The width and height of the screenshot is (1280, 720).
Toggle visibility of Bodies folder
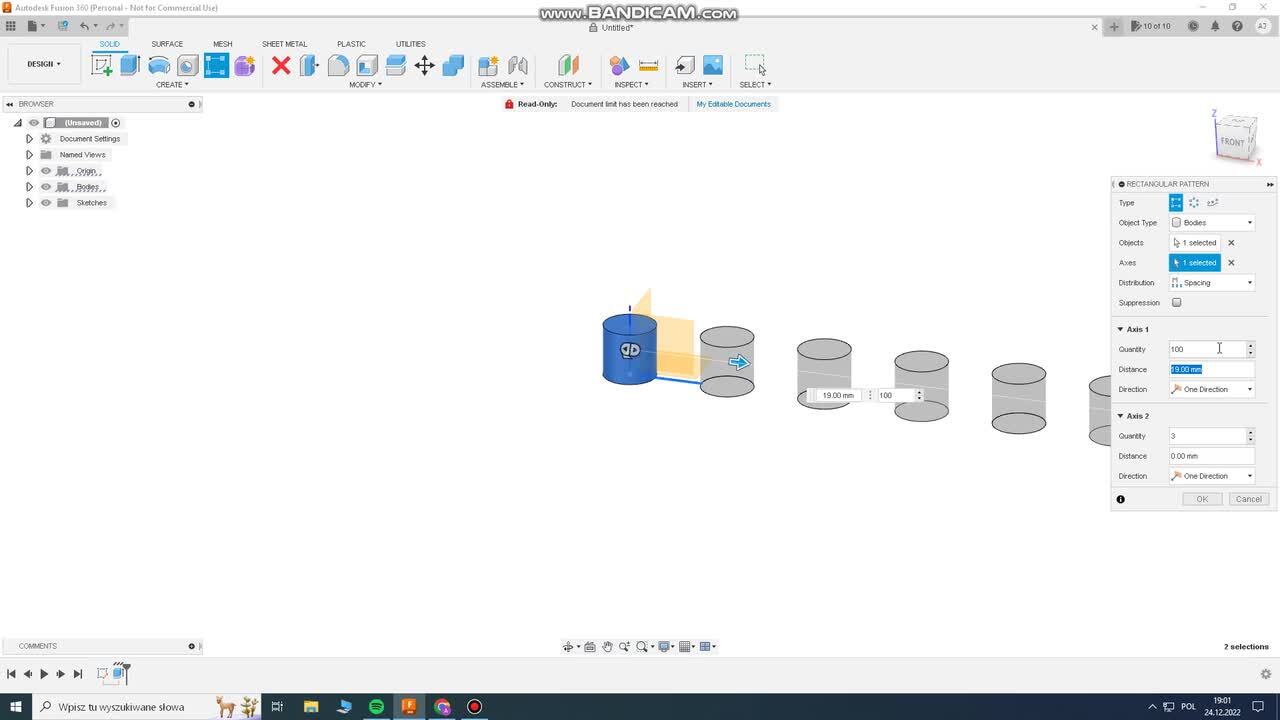tap(46, 187)
